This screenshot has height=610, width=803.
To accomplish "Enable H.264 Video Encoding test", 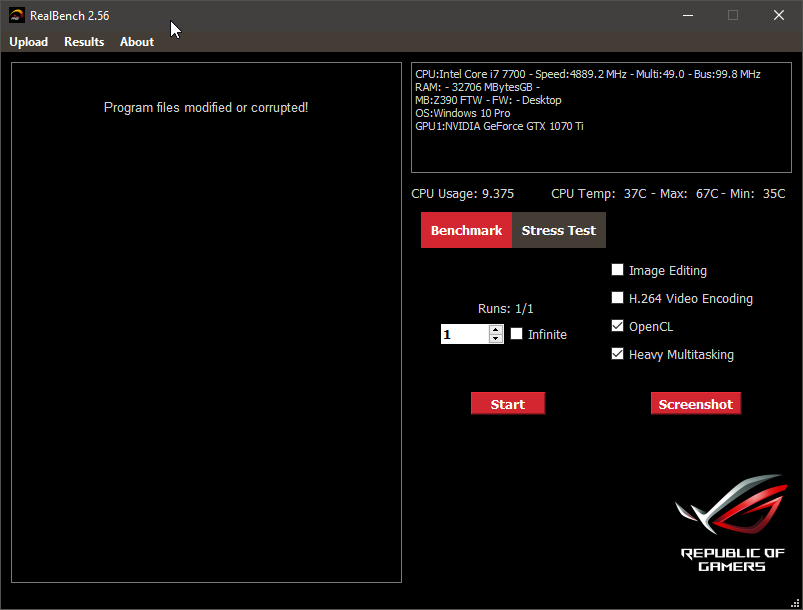I will (618, 298).
